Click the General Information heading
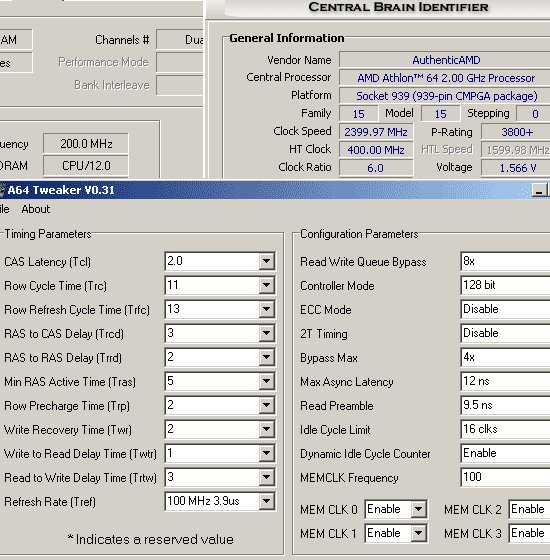This screenshot has height=560, width=550. pos(287,38)
